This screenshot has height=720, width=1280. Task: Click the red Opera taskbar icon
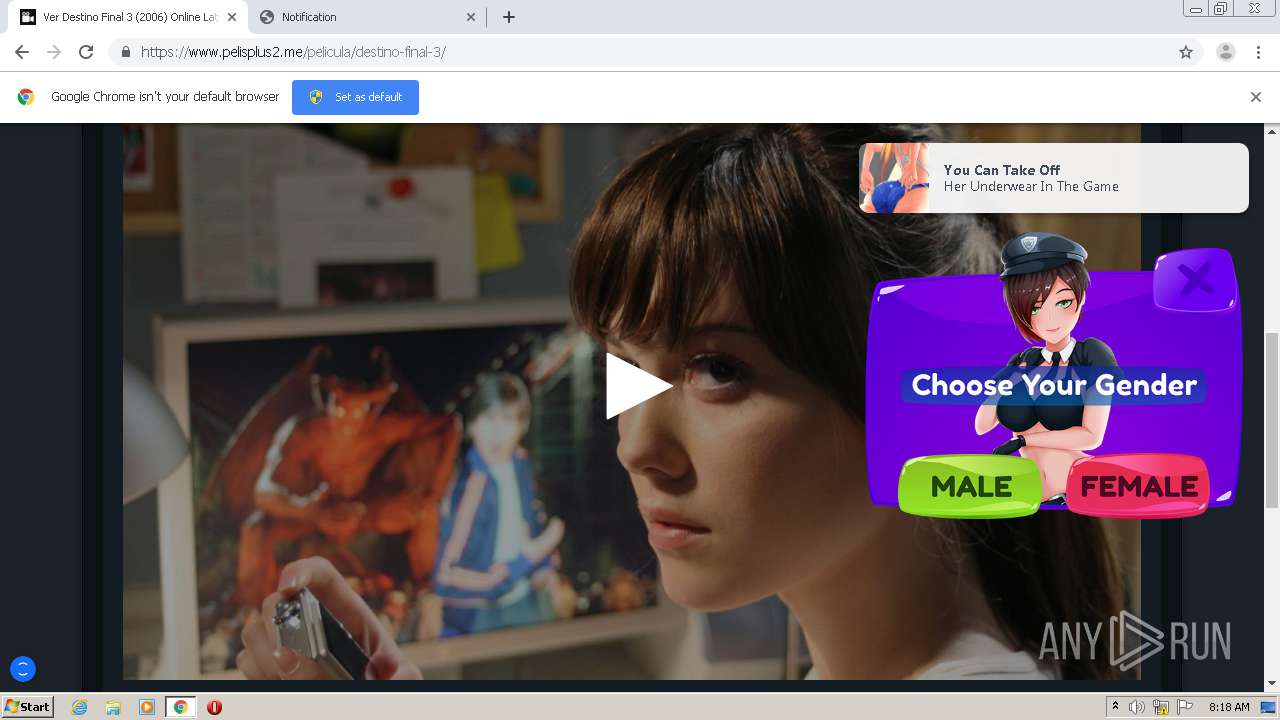click(214, 707)
